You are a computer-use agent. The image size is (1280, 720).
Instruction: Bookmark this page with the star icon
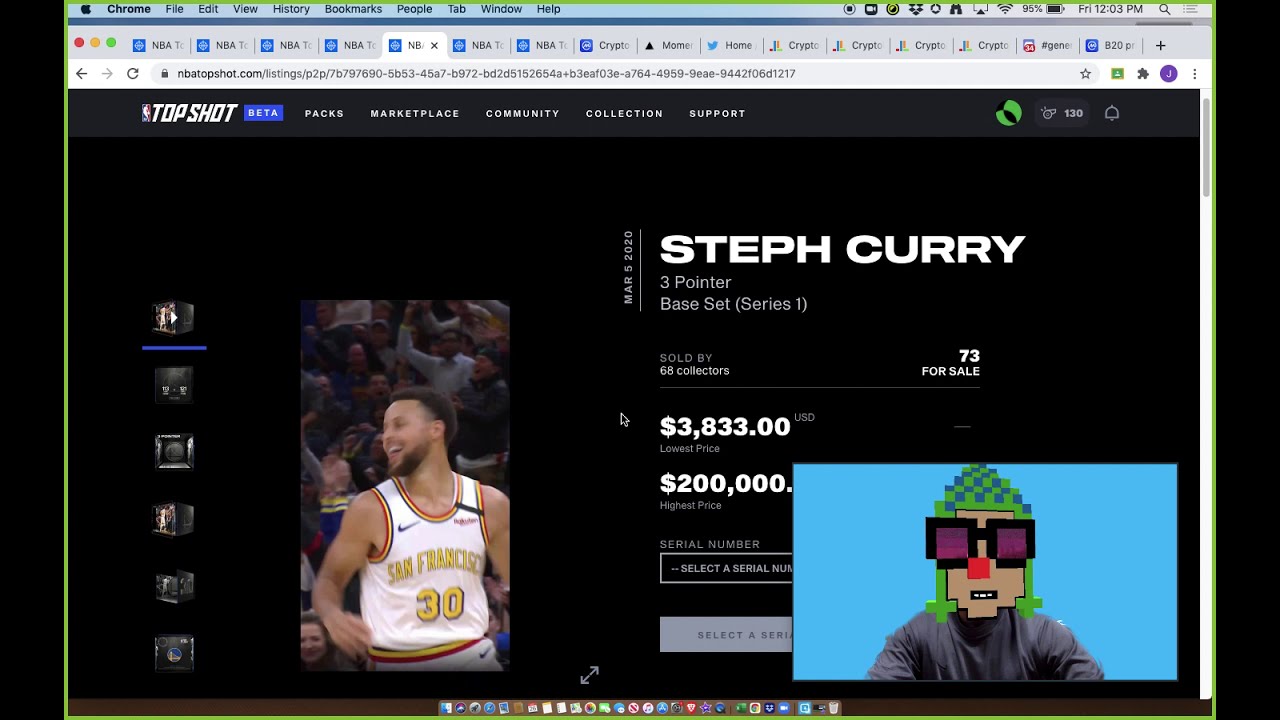[x=1085, y=73]
